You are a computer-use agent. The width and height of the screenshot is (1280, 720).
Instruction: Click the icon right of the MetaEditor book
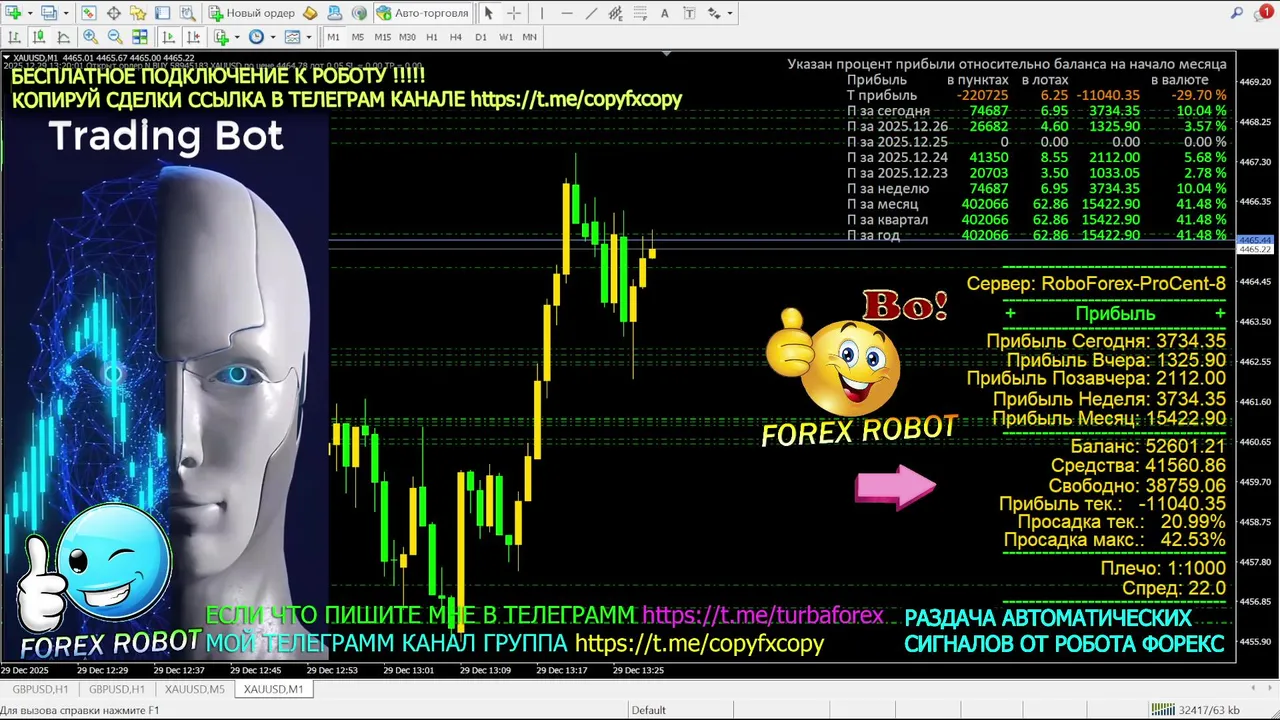(335, 13)
